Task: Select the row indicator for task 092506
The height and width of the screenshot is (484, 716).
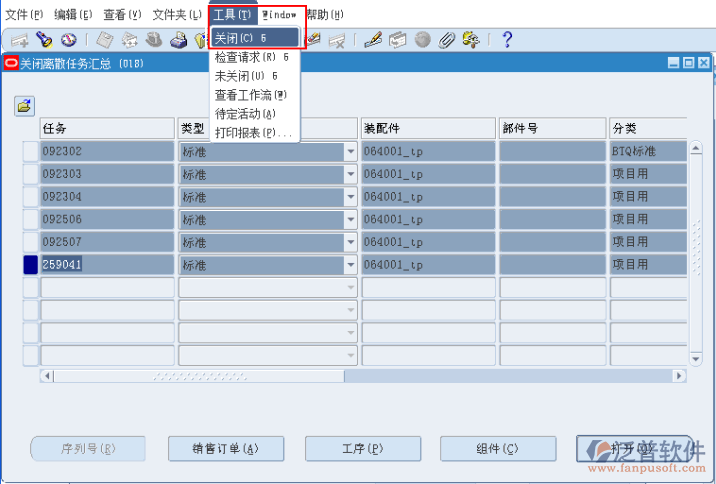Action: [31, 219]
